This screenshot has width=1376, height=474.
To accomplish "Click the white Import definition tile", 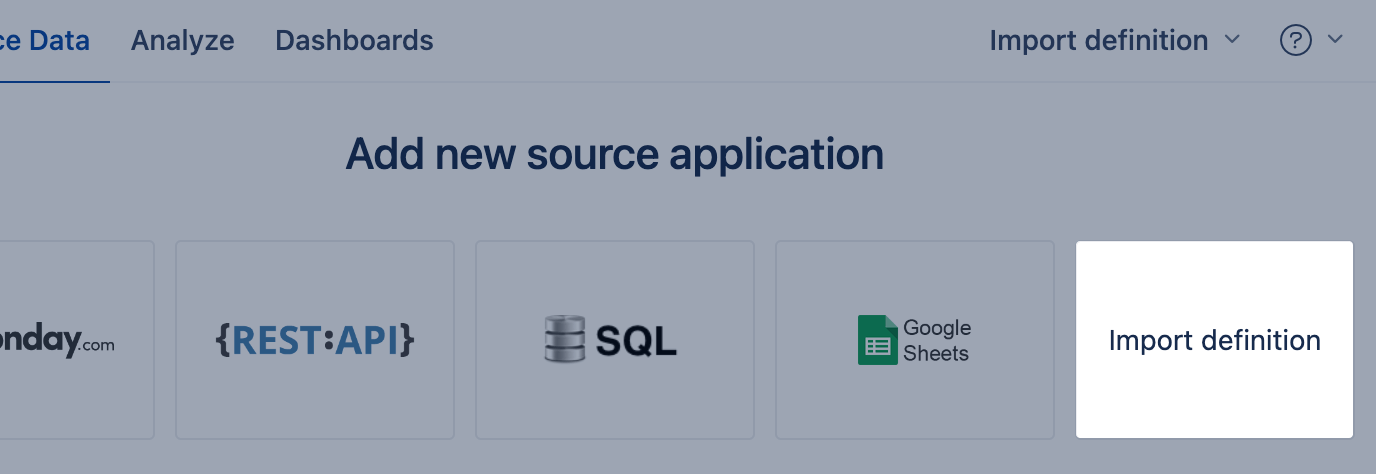I will click(1214, 340).
